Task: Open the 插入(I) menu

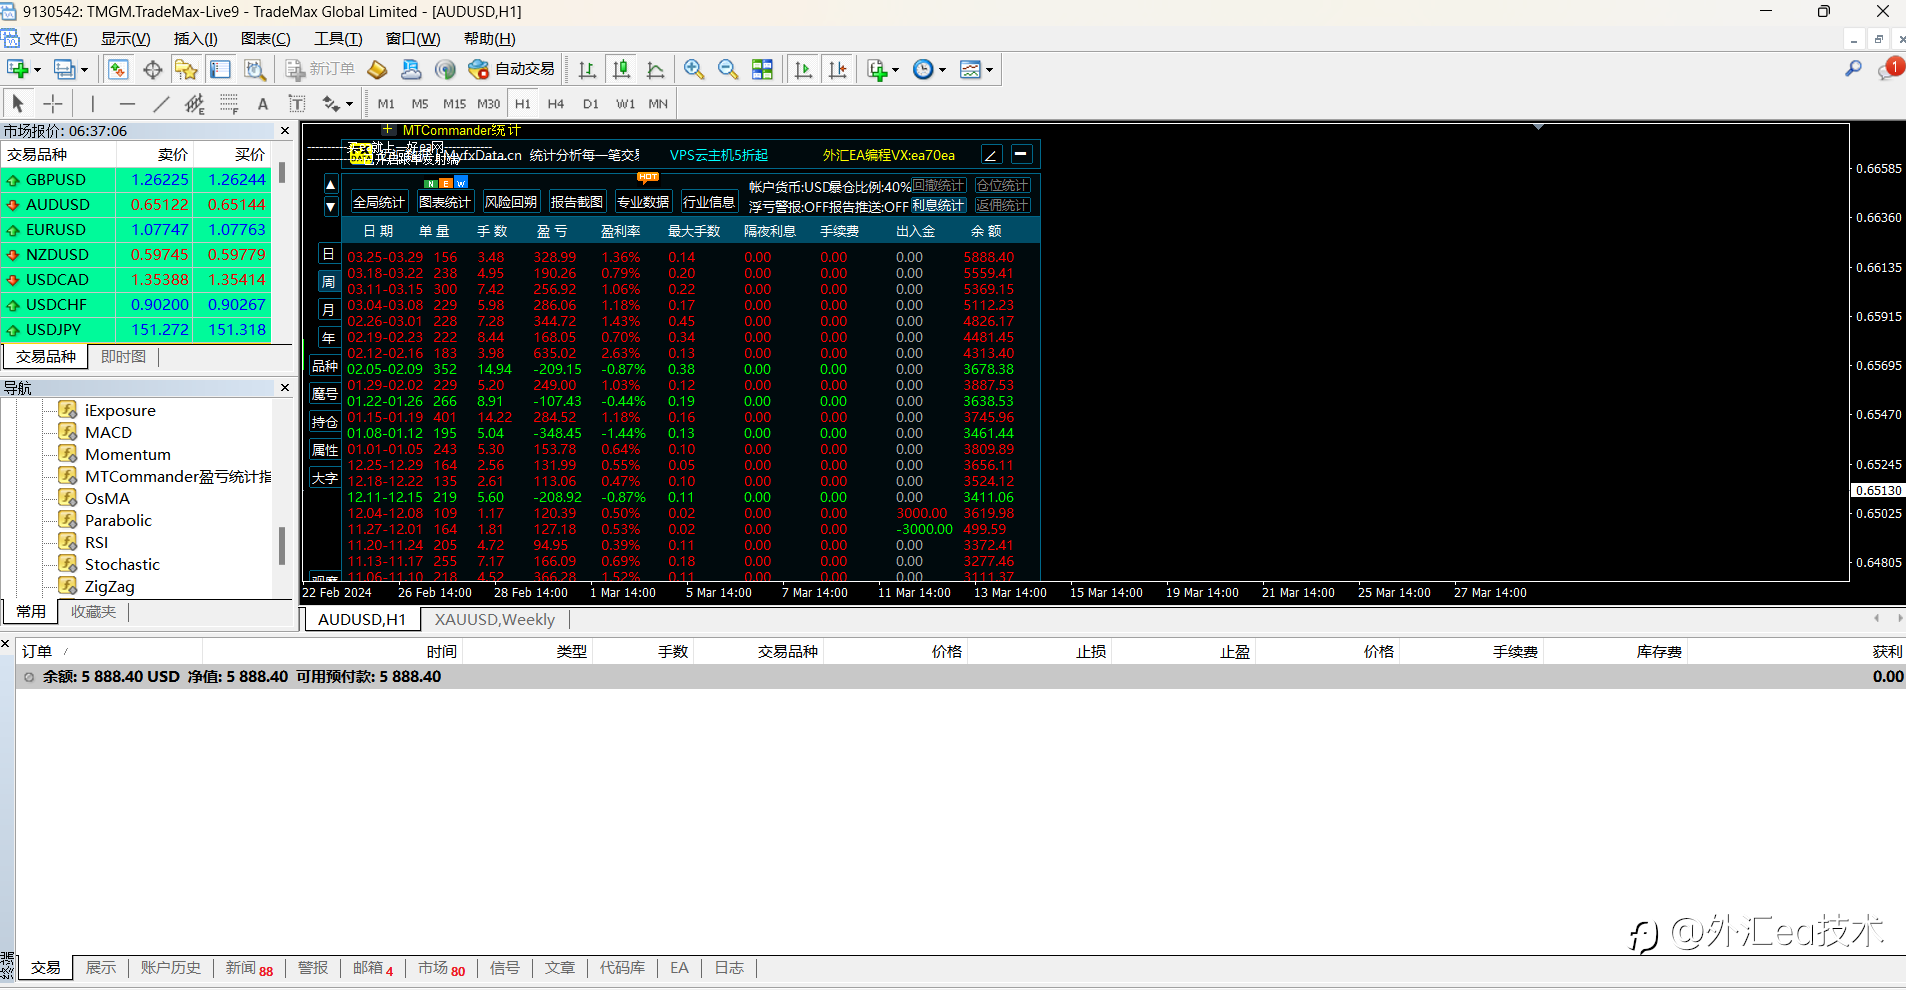Action: click(195, 39)
